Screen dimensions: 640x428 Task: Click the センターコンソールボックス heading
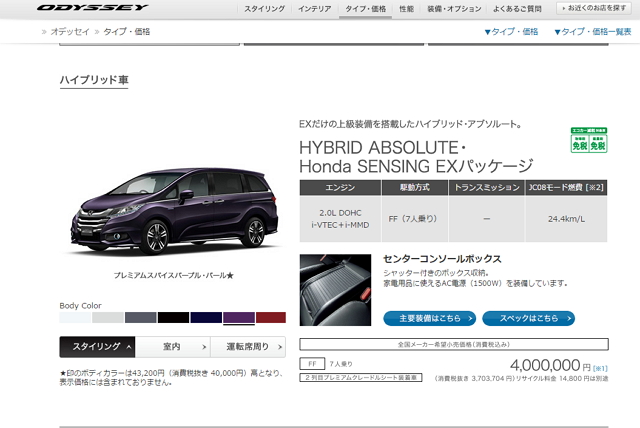(442, 259)
